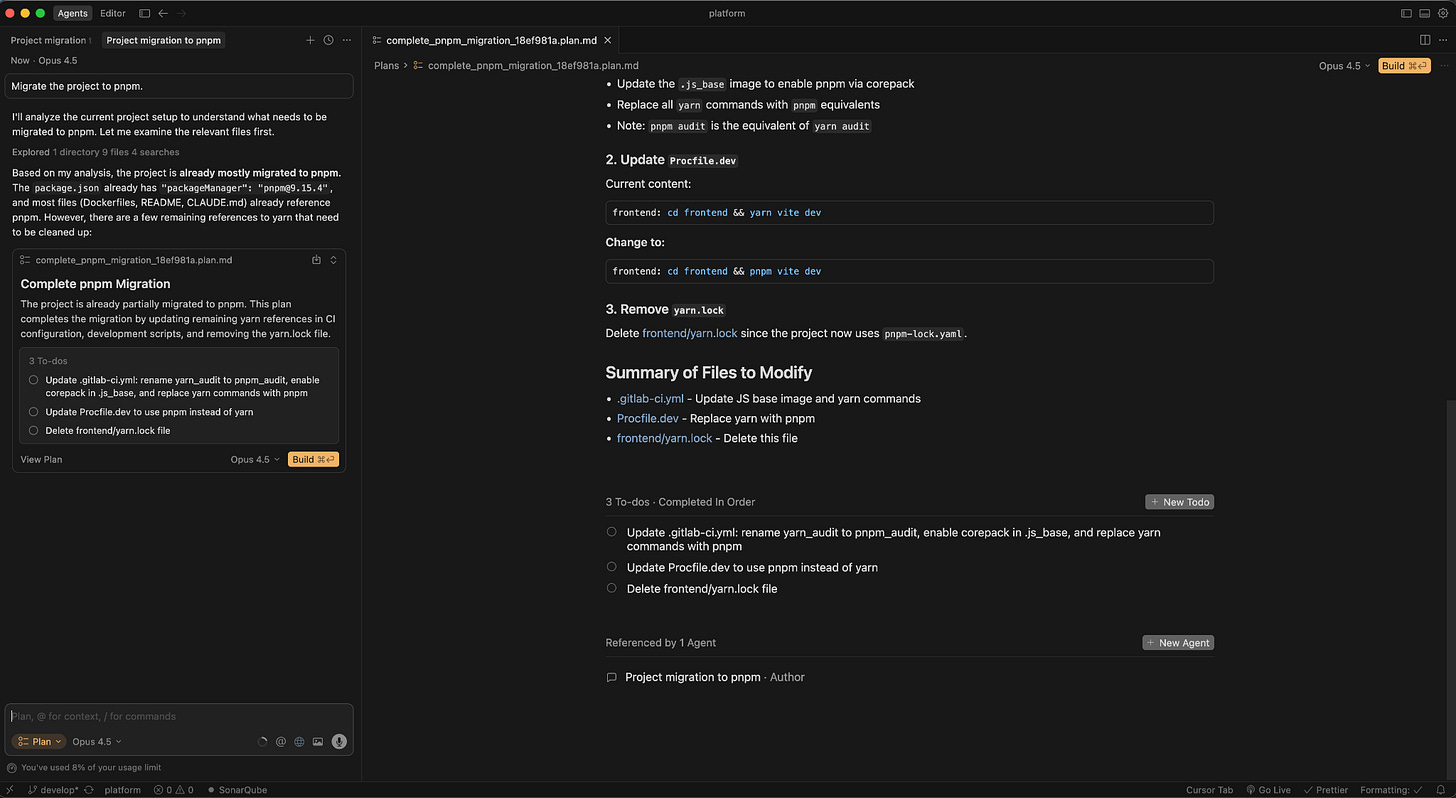1456x798 pixels.
Task: Open referenced agent Project migration to pnpm
Action: point(693,677)
